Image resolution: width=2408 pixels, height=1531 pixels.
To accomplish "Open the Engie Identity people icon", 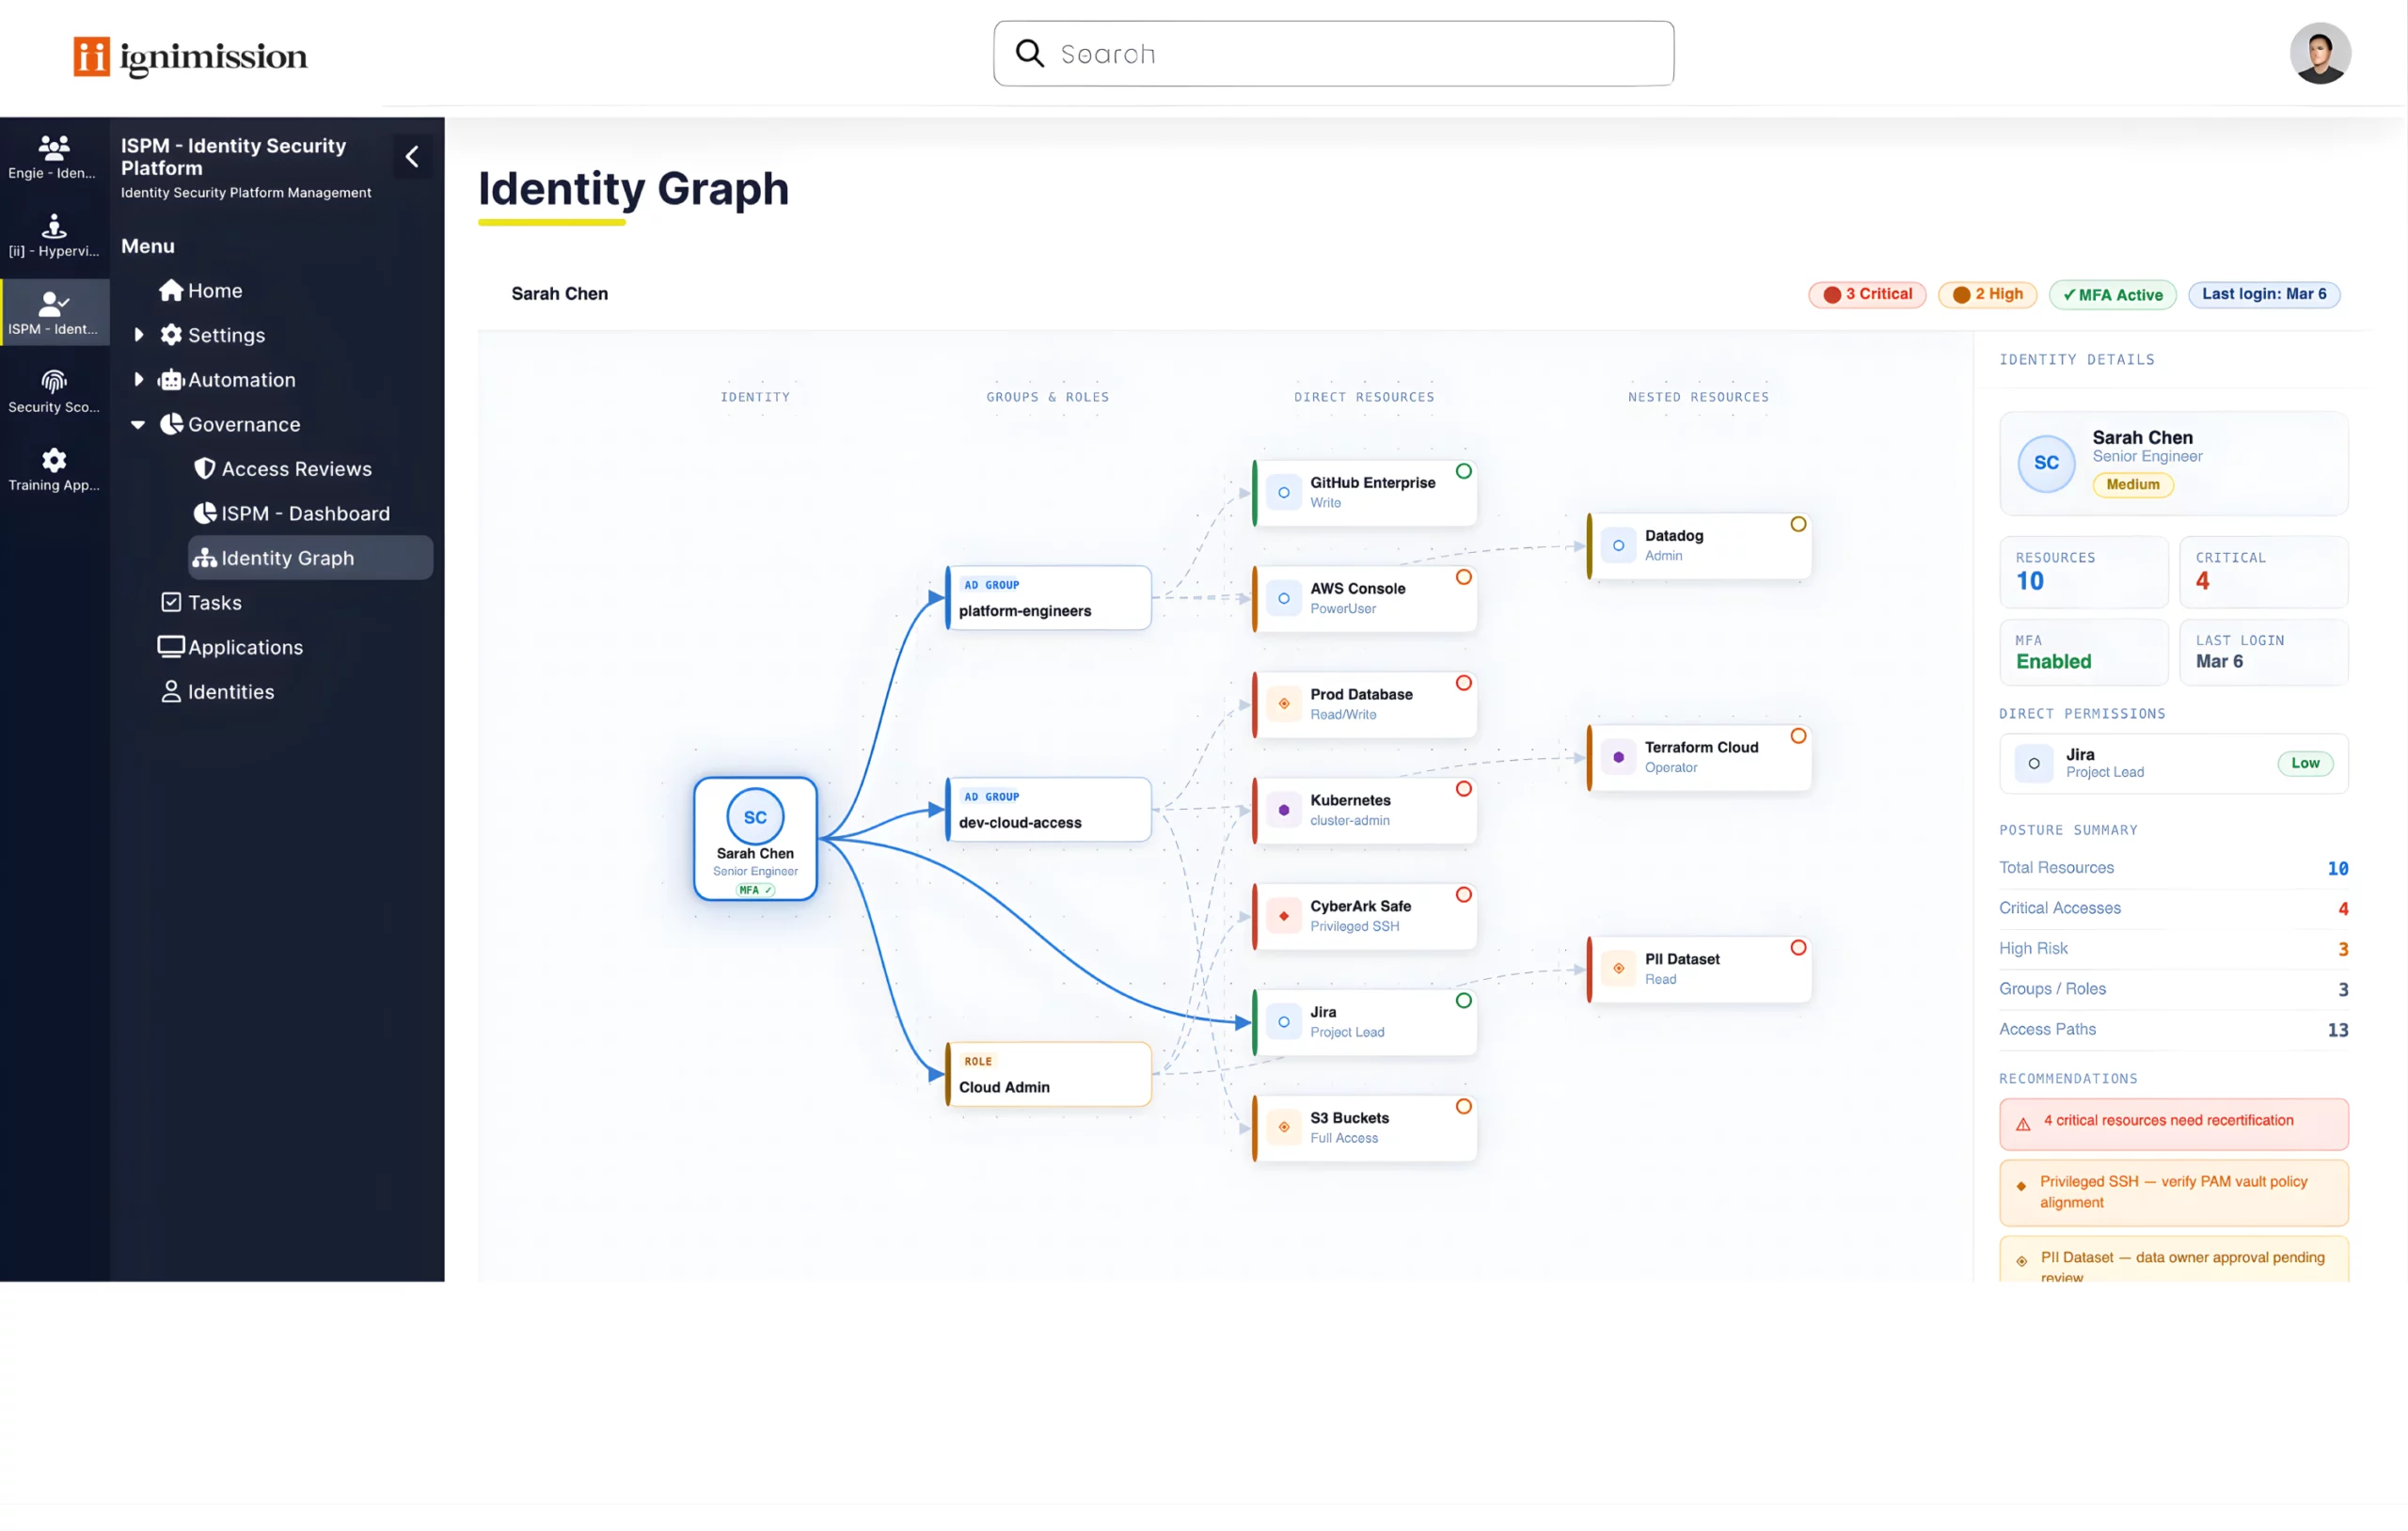I will coord(54,148).
